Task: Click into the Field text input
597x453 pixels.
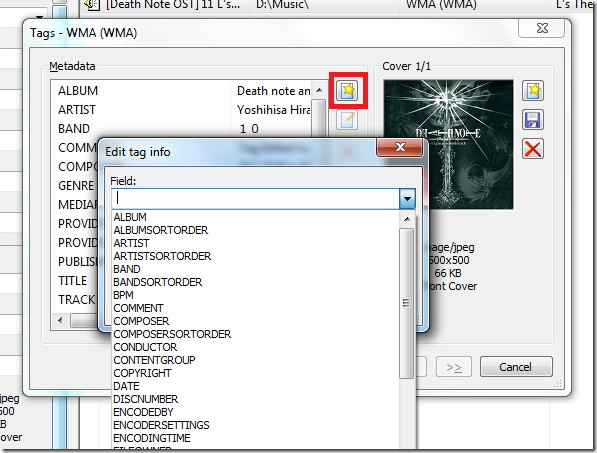Action: pos(255,199)
